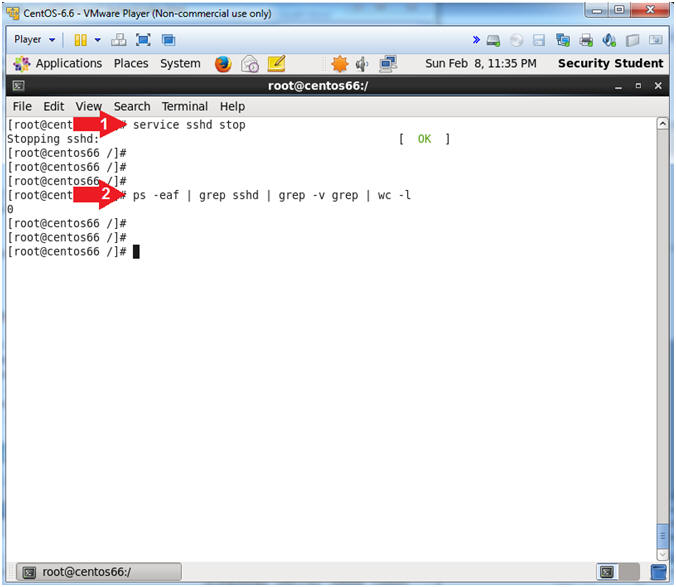
Task: Expand the power options arrow beside pause
Action: click(x=98, y=40)
